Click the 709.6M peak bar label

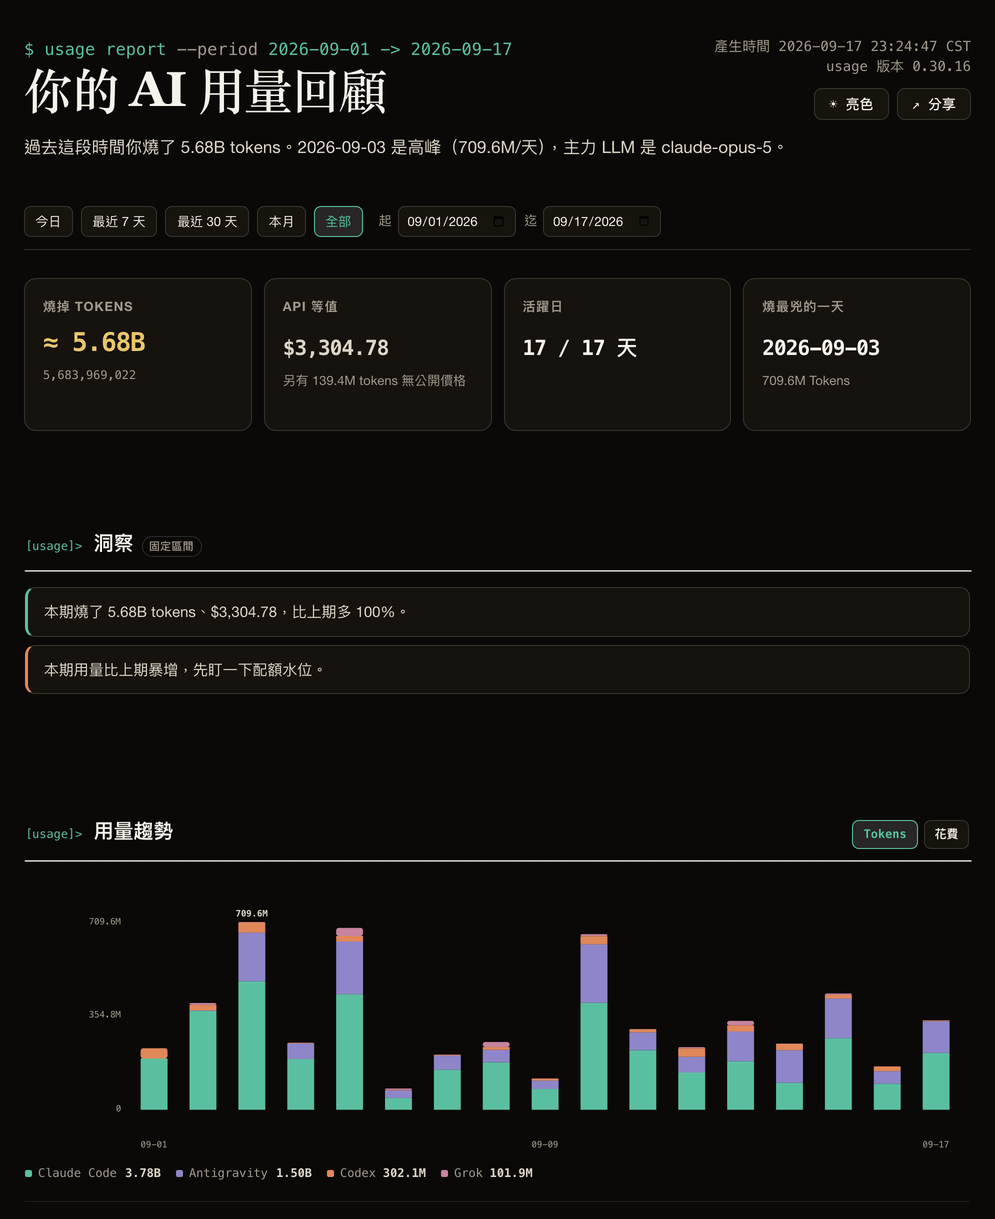251,913
